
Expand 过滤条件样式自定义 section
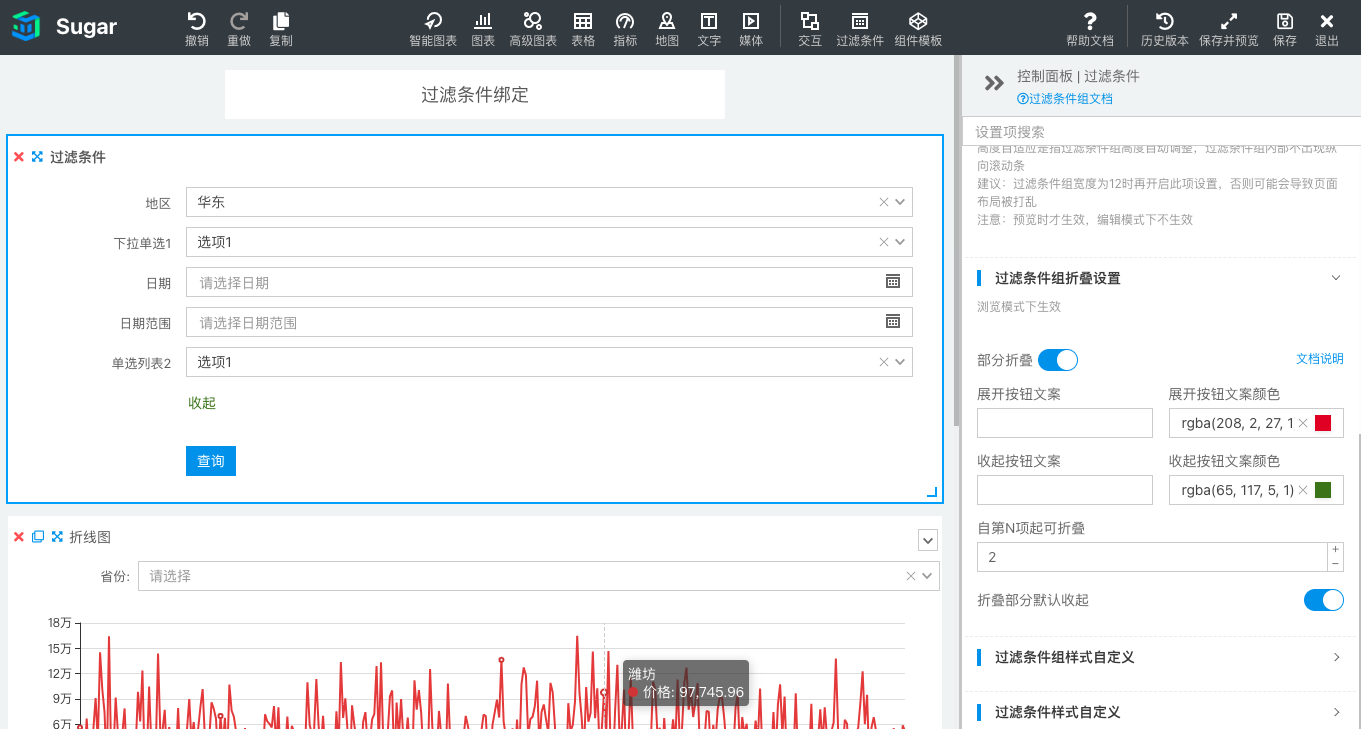click(1336, 712)
